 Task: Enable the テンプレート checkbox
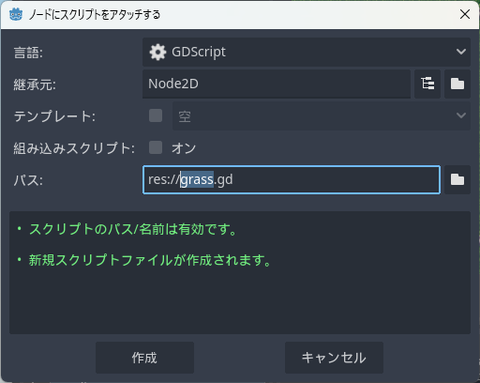pyautogui.click(x=155, y=116)
